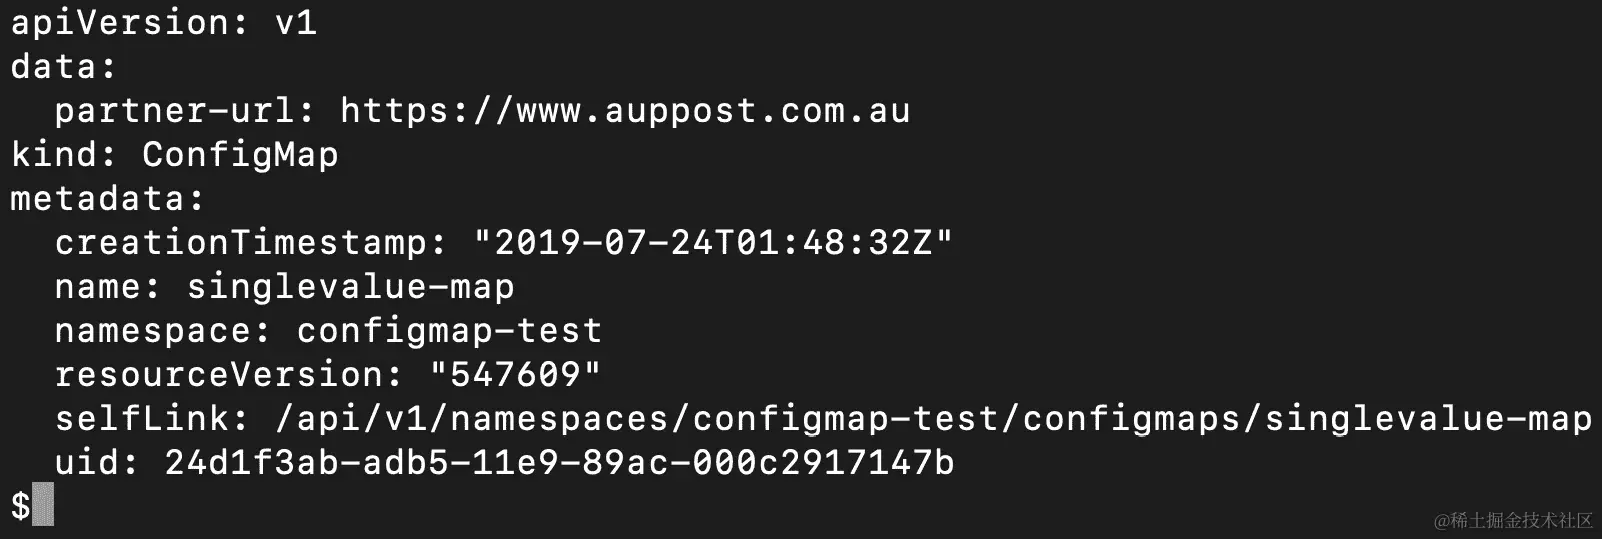Click the singlevalue-map name value

350,286
